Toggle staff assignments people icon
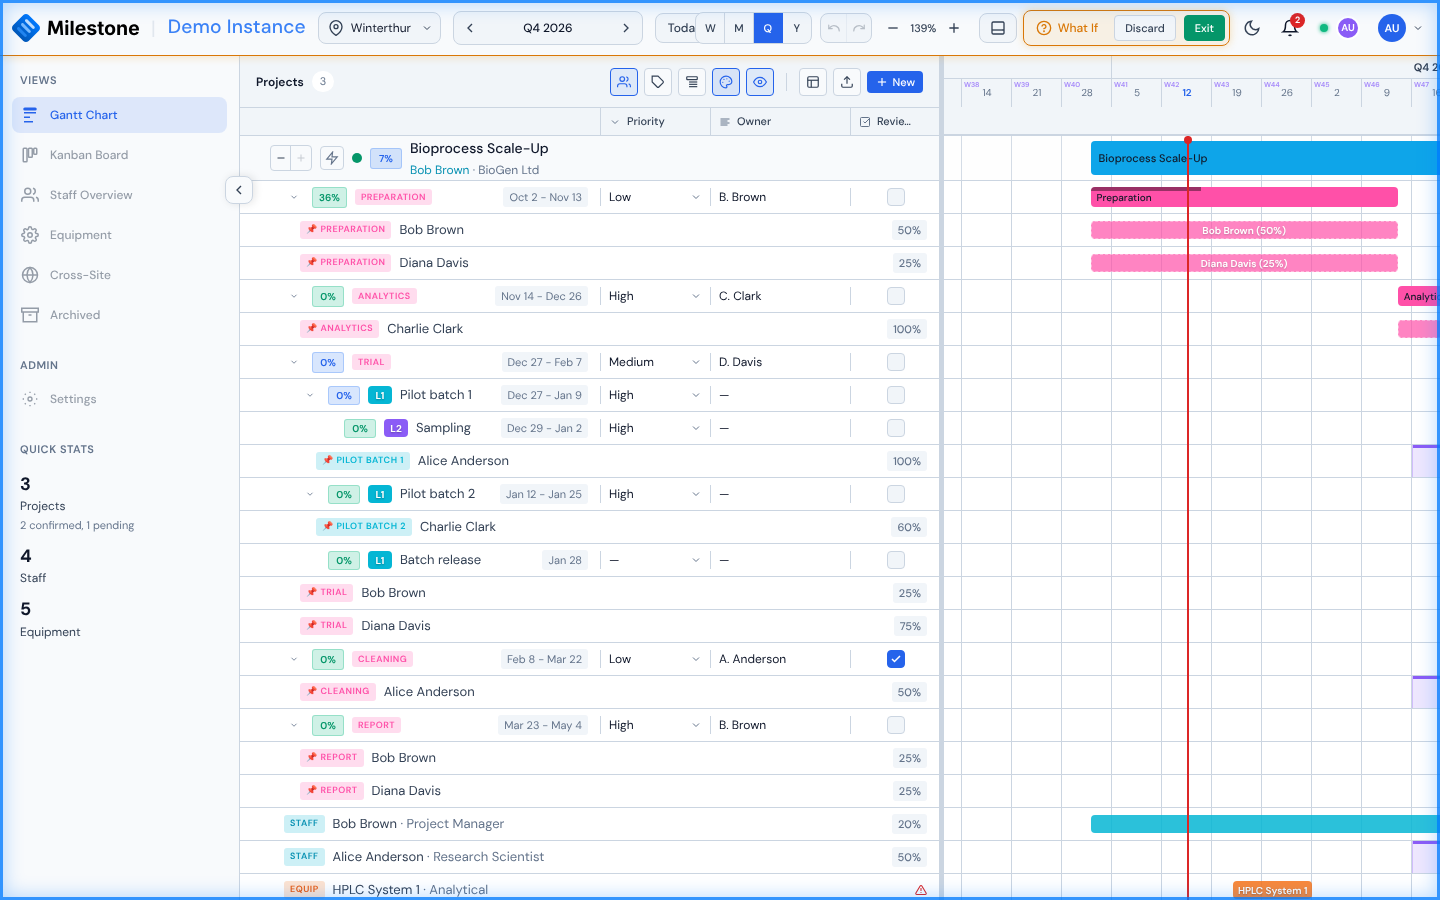 [624, 82]
